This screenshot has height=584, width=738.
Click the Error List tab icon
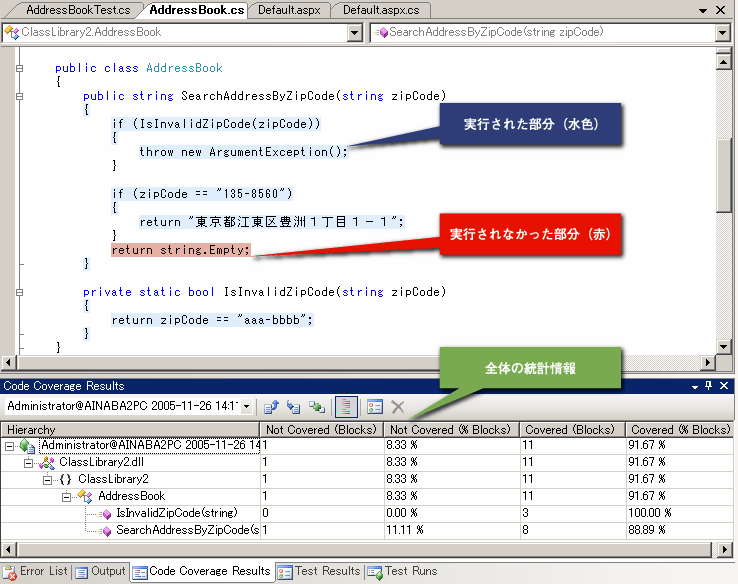(x=9, y=573)
